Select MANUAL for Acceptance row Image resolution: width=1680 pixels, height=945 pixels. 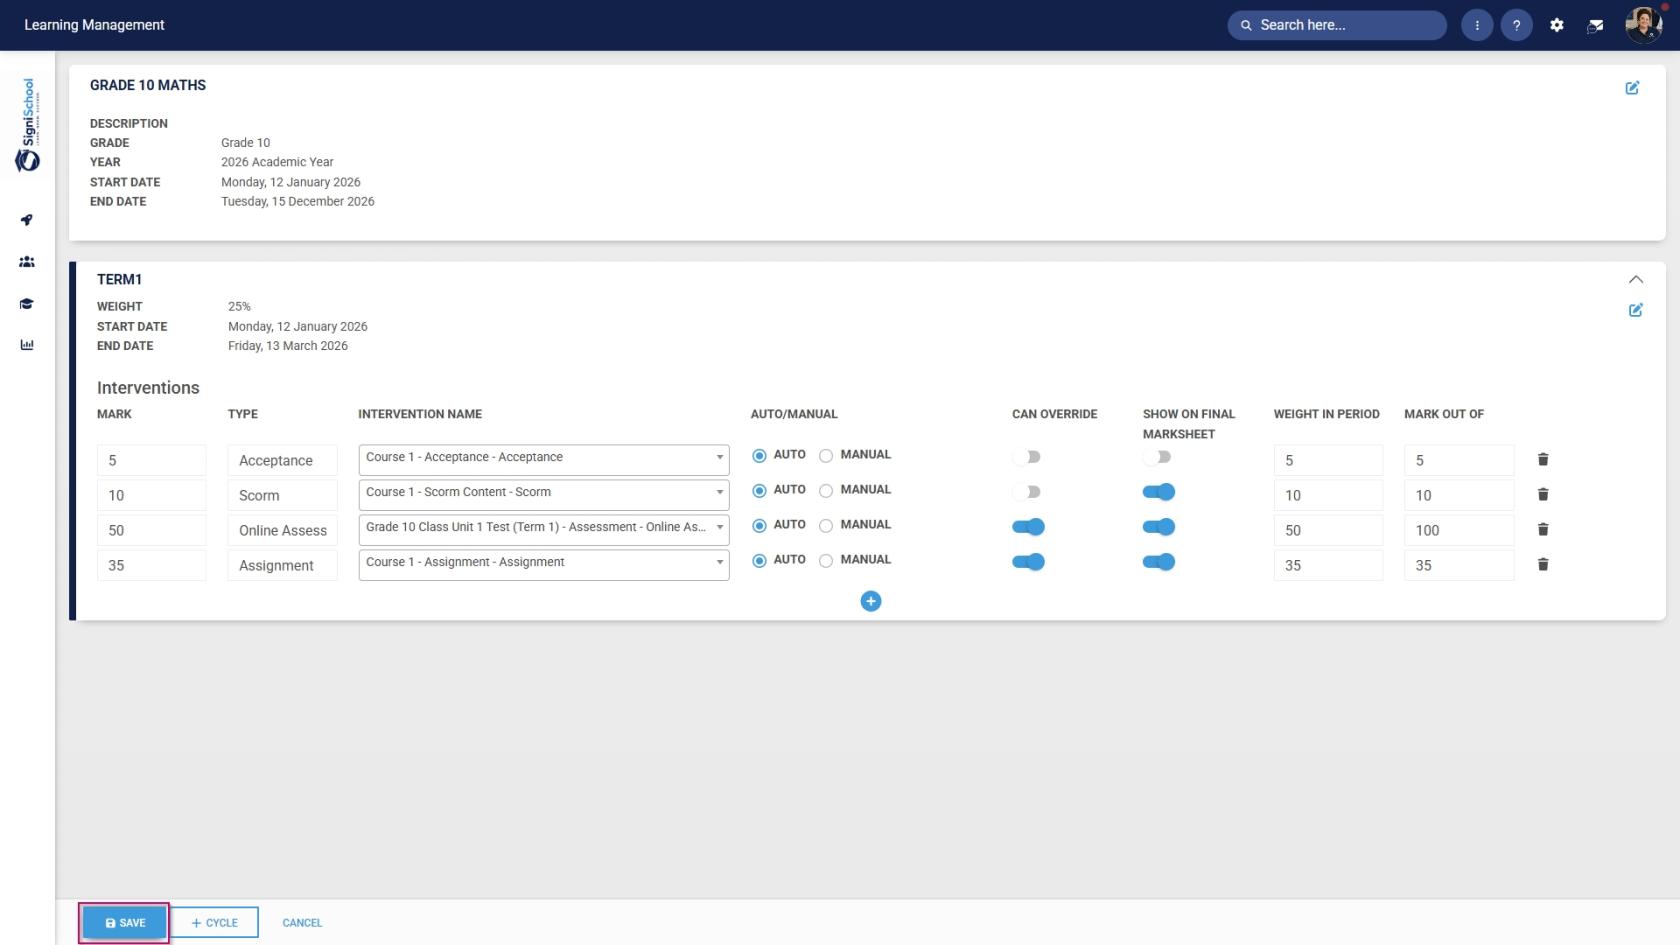[x=826, y=456]
